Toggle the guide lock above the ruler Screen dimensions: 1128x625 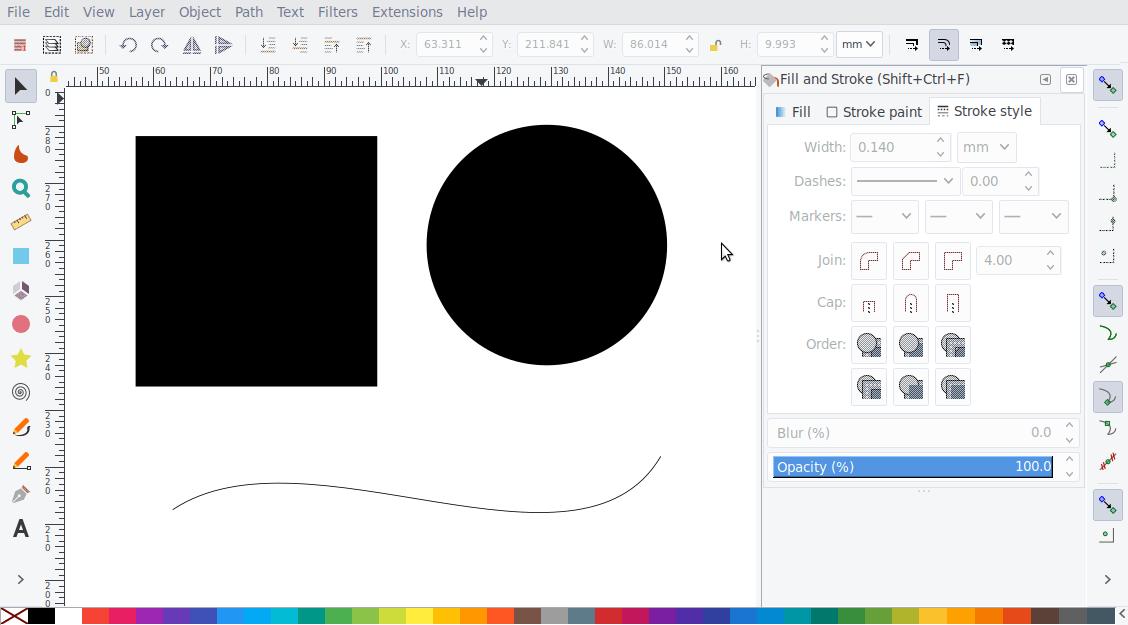pyautogui.click(x=54, y=77)
